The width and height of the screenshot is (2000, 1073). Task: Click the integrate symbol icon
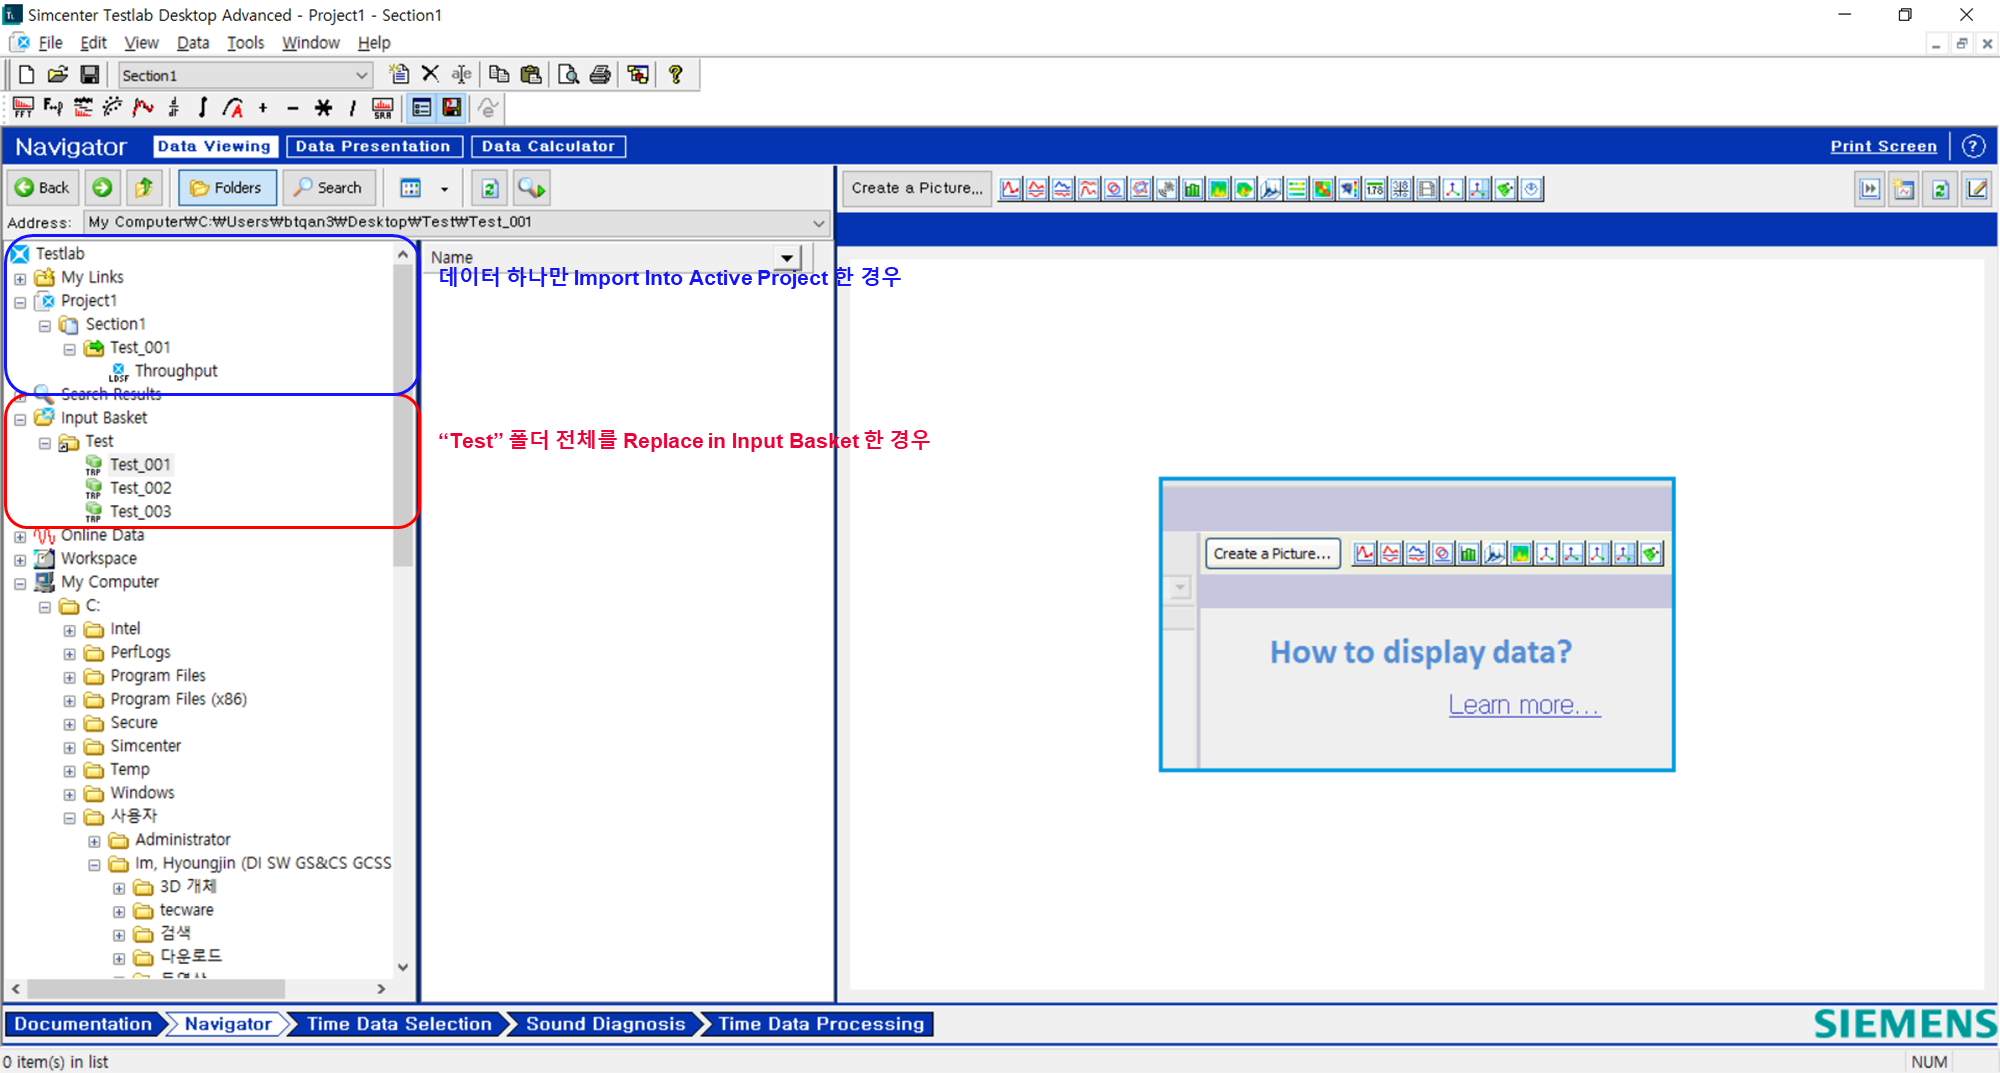(x=203, y=107)
